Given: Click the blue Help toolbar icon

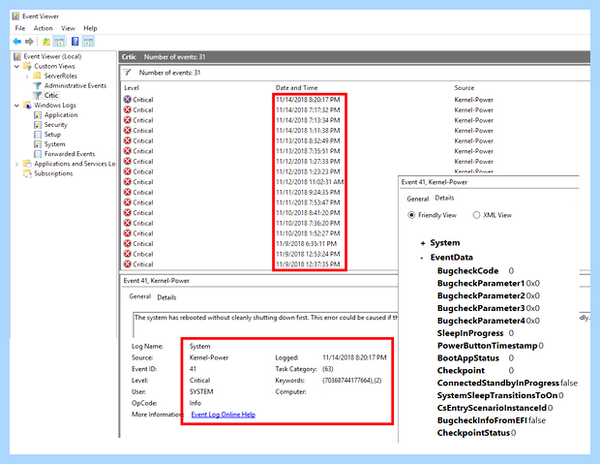Looking at the screenshot, I should click(x=75, y=41).
